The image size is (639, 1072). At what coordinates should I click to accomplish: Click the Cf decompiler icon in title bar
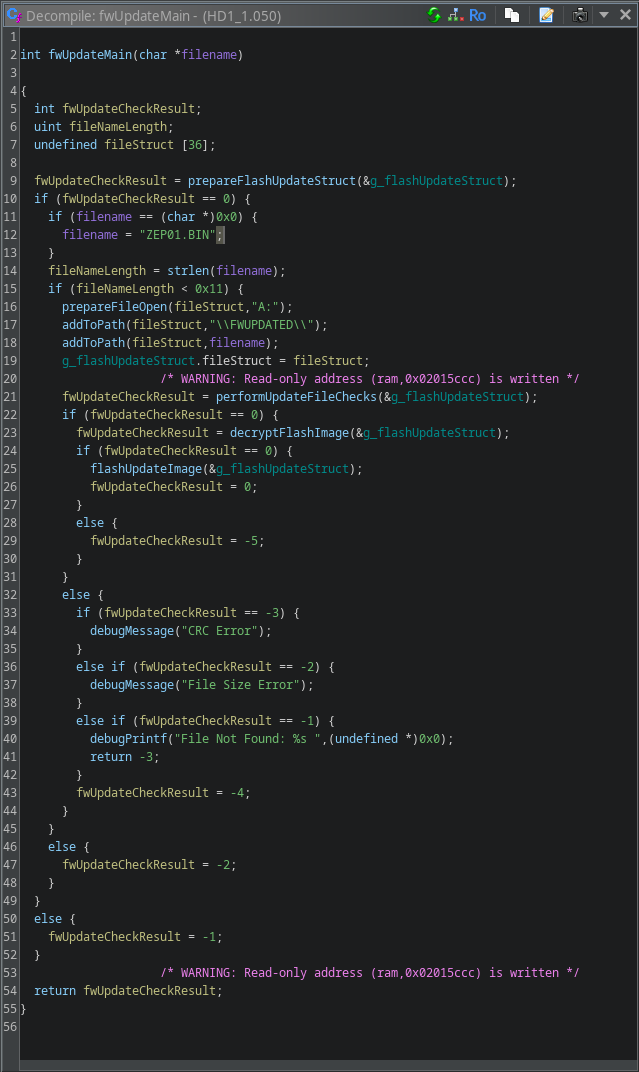click(x=14, y=15)
